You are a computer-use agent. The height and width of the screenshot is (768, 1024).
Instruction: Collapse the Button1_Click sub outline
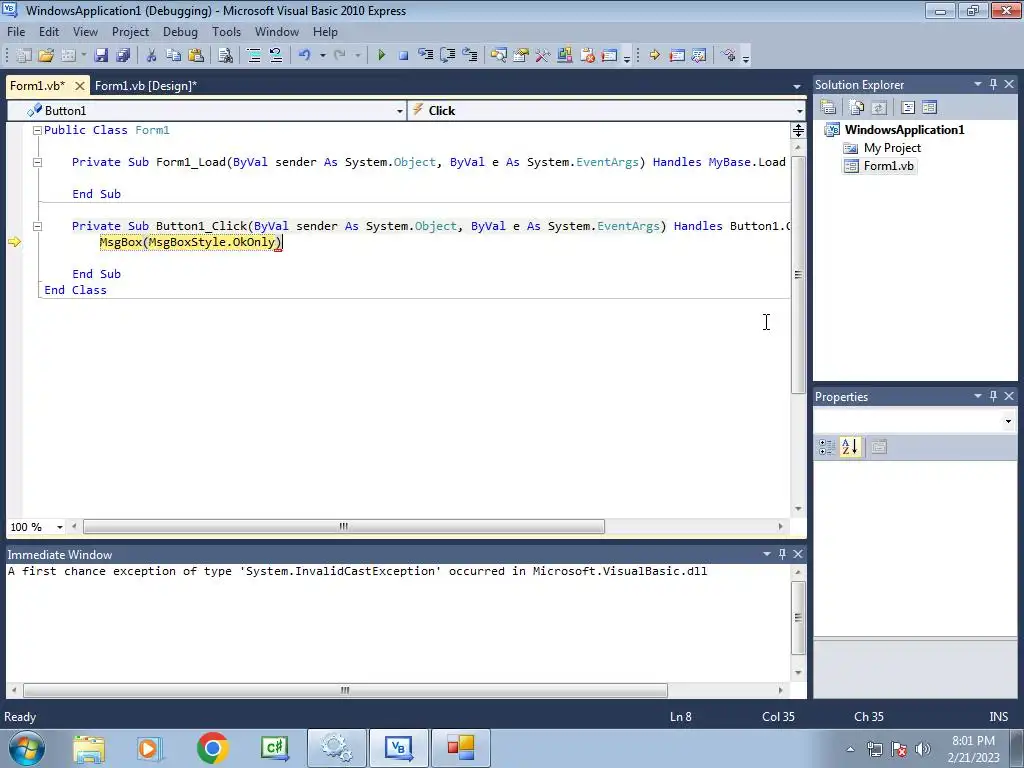click(x=37, y=226)
